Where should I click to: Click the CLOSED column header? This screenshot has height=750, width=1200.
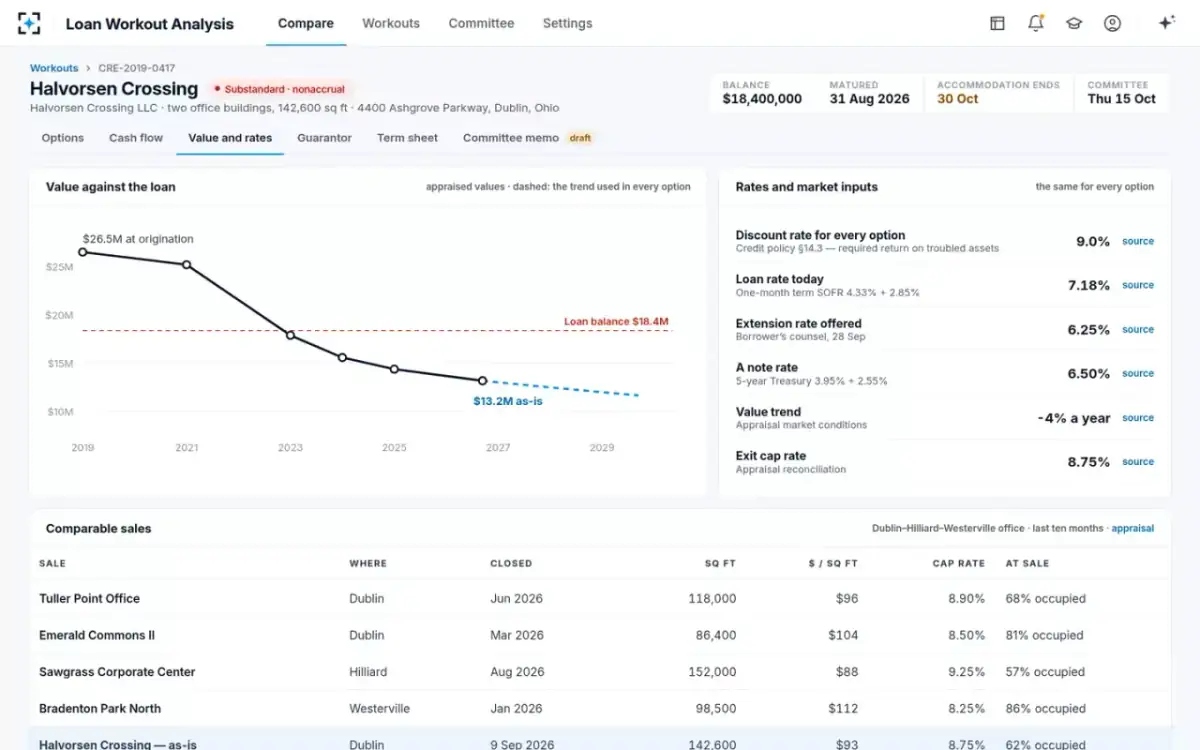[x=511, y=564]
